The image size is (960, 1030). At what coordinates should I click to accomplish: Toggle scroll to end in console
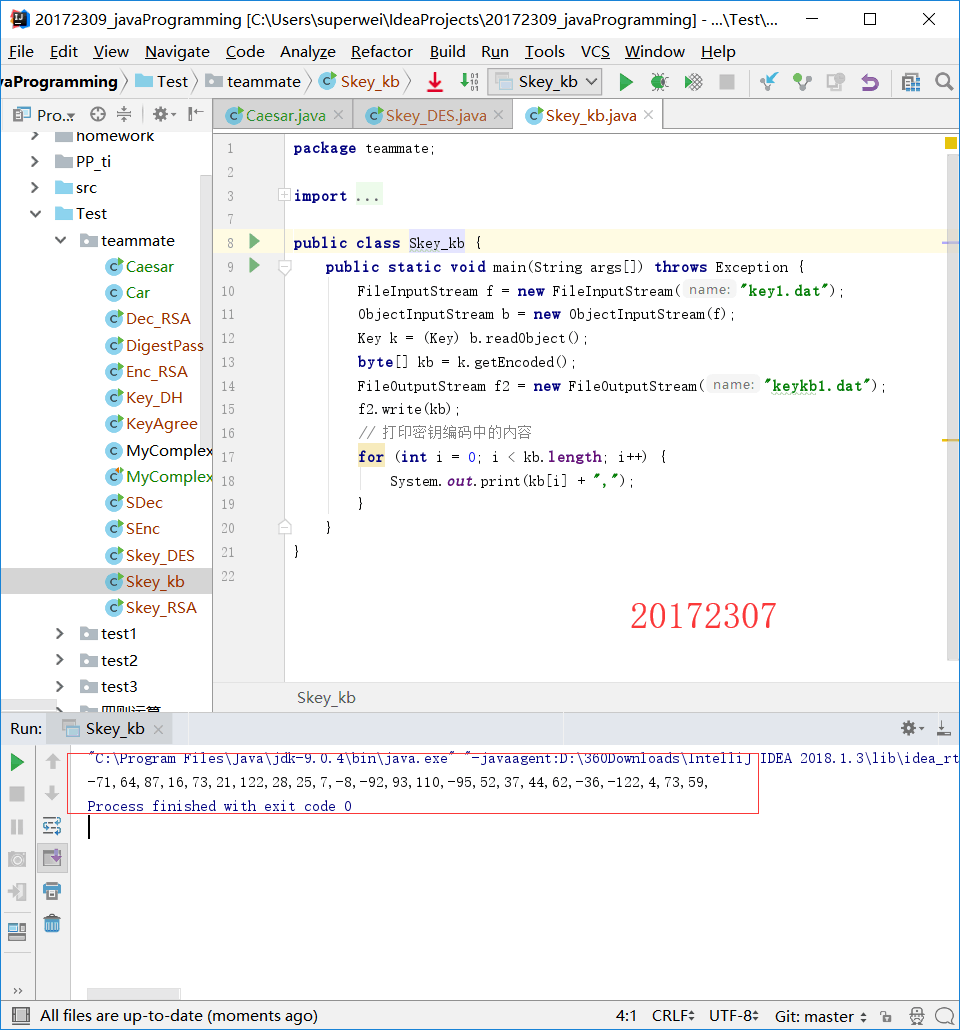pyautogui.click(x=52, y=858)
